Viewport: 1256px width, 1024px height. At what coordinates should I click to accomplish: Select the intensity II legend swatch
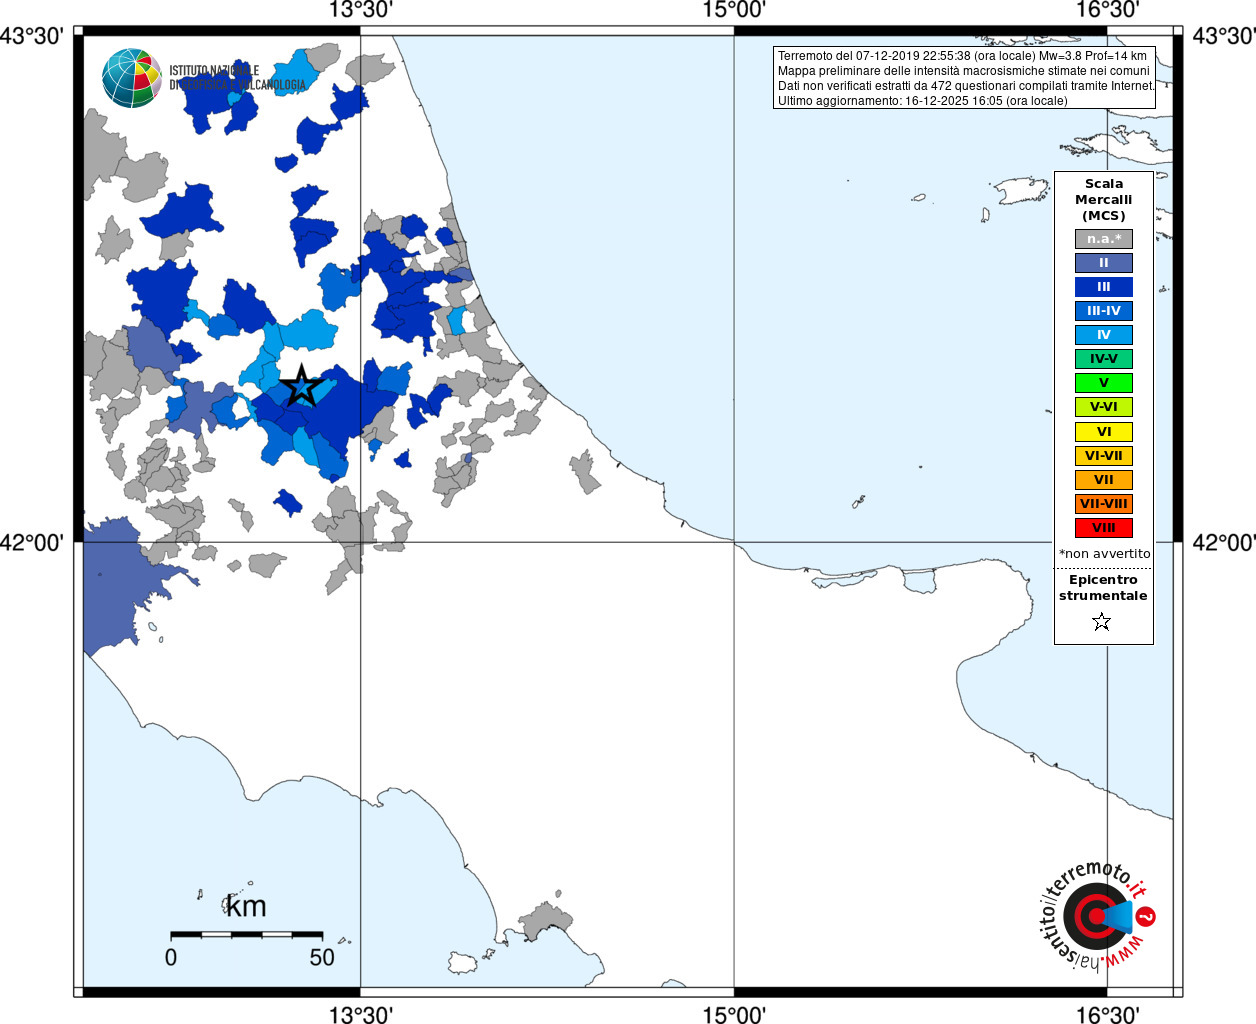click(1104, 263)
